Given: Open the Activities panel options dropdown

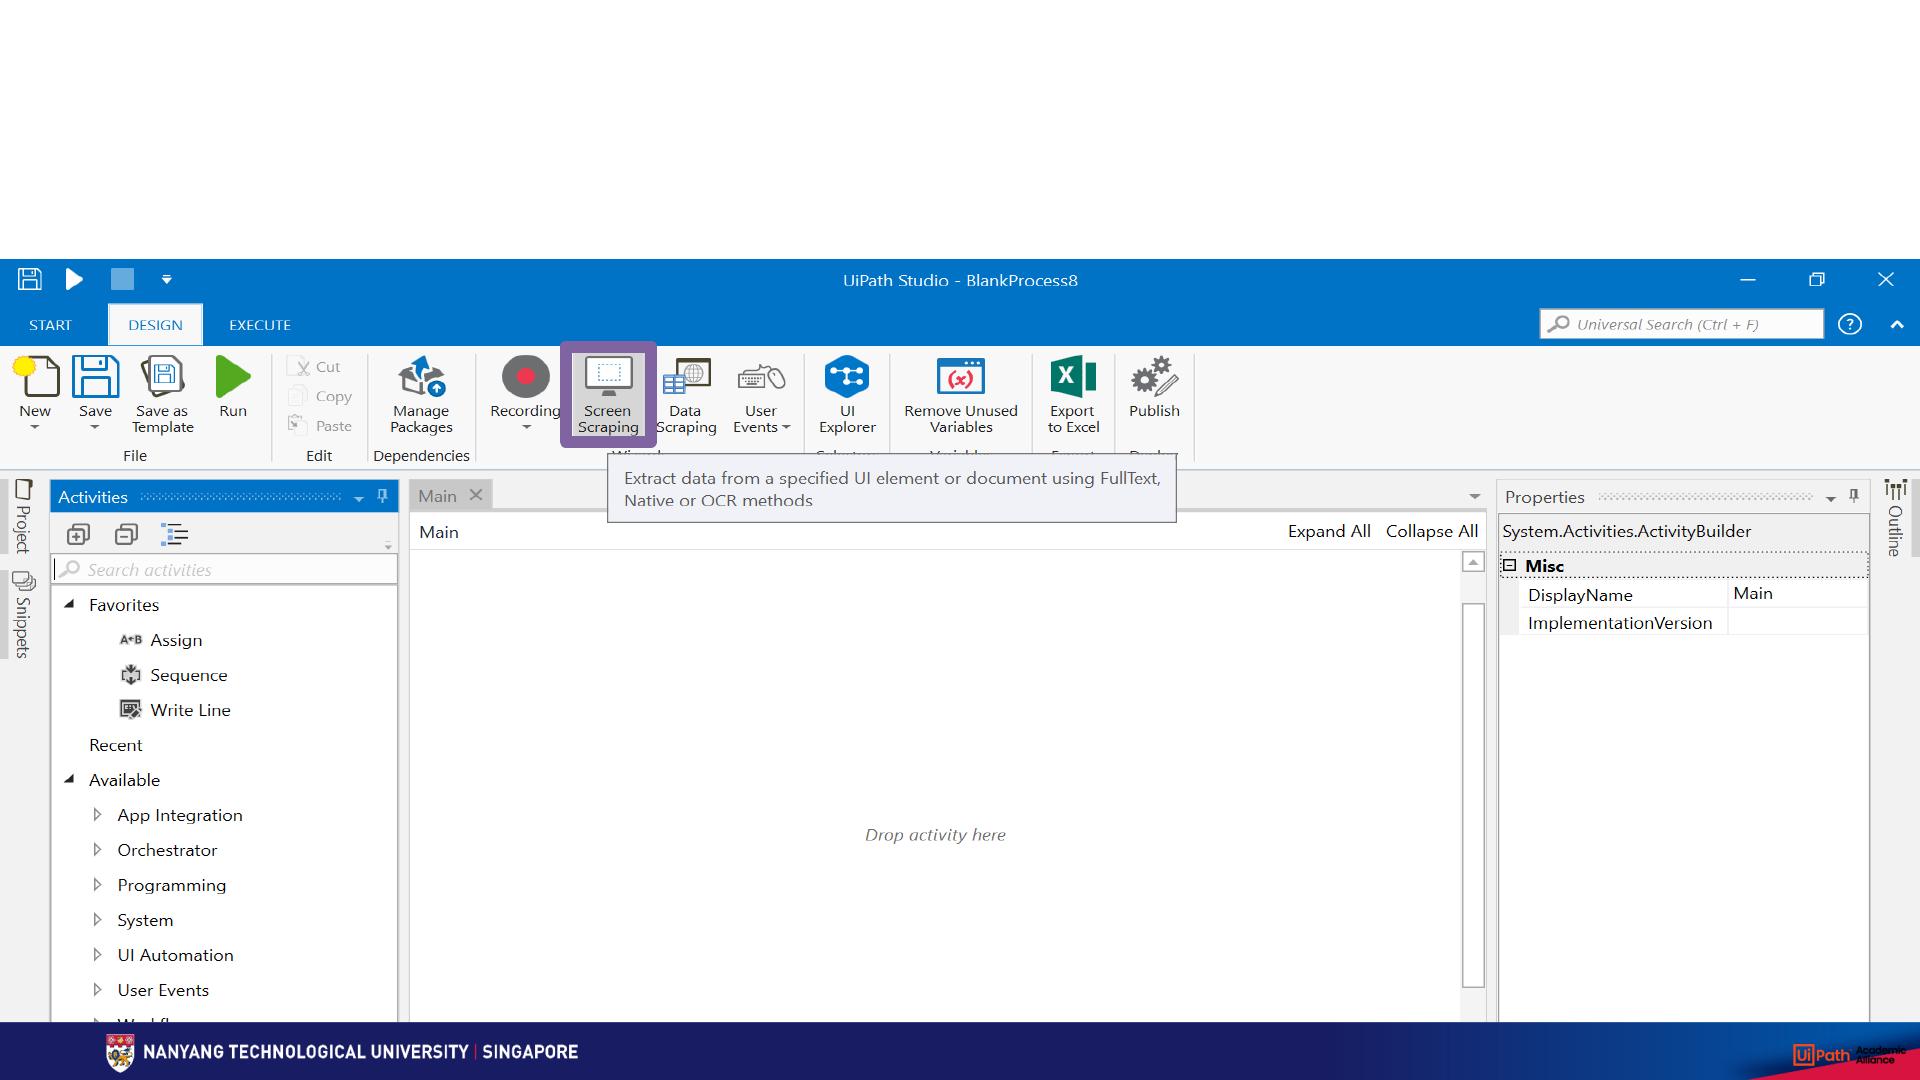Looking at the screenshot, I should coord(359,498).
